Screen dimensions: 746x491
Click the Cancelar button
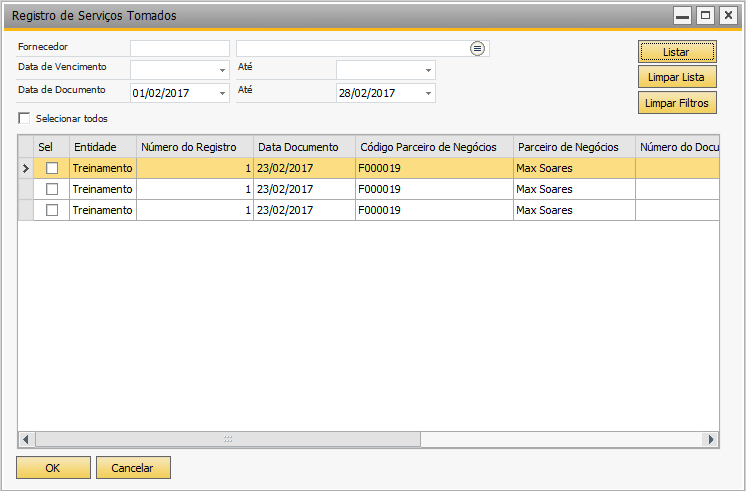133,468
